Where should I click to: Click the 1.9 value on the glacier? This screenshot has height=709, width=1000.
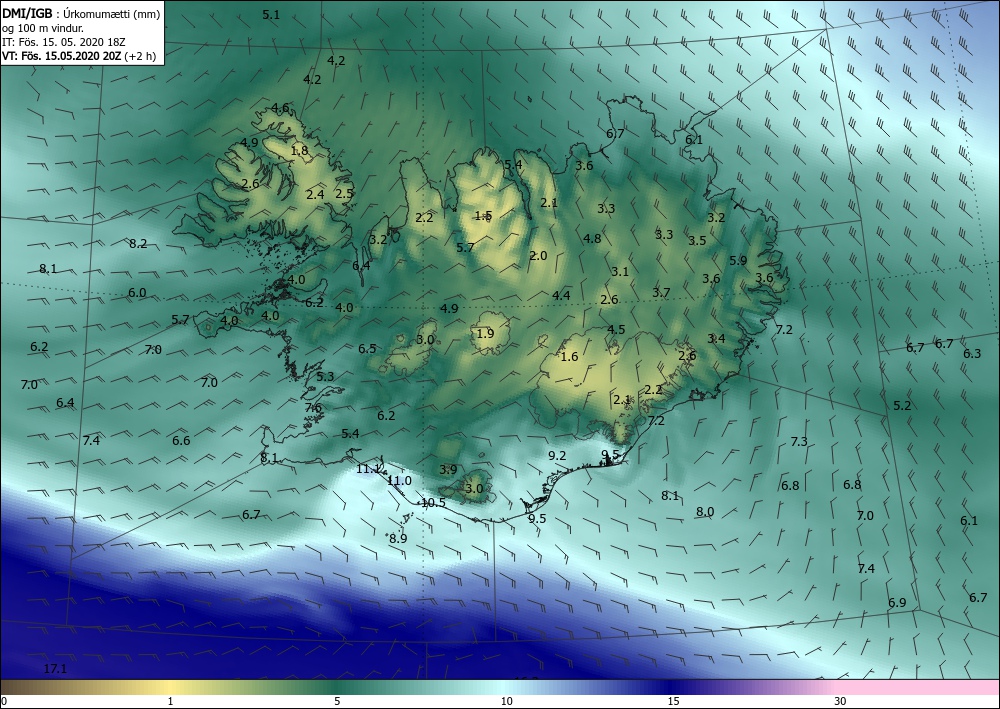pos(485,333)
